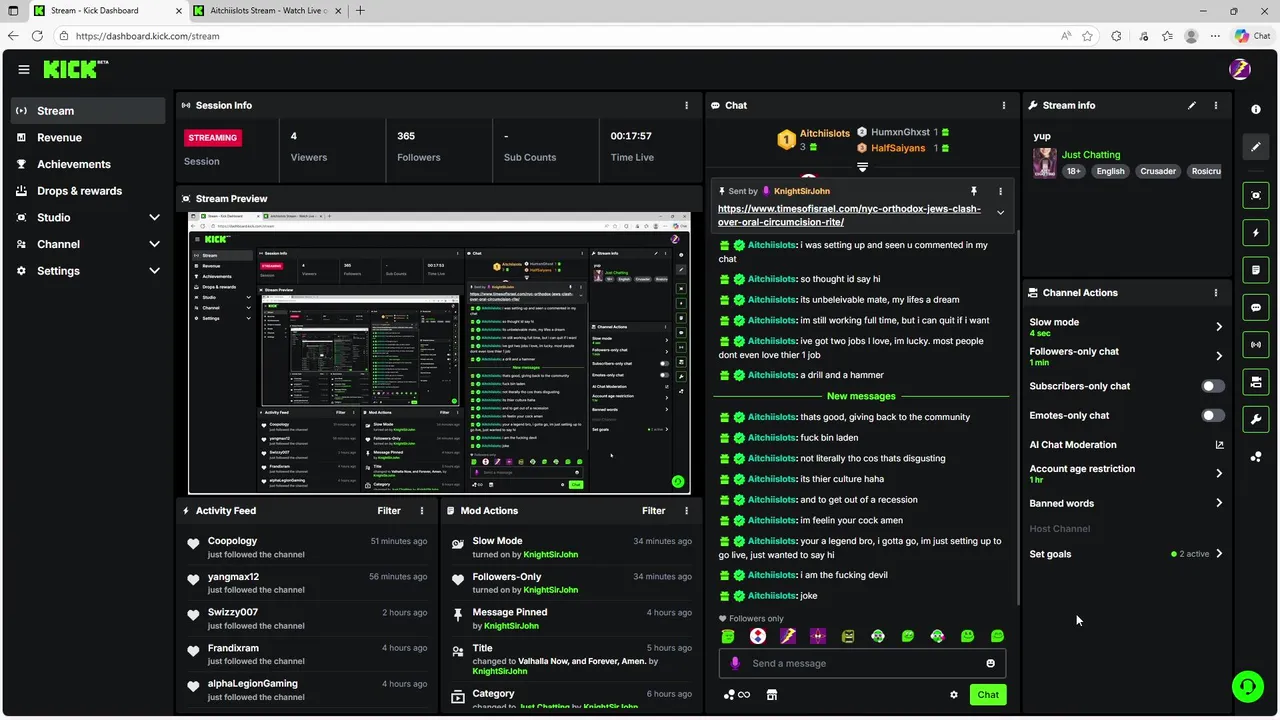Click the green Chat send button

coord(988,695)
